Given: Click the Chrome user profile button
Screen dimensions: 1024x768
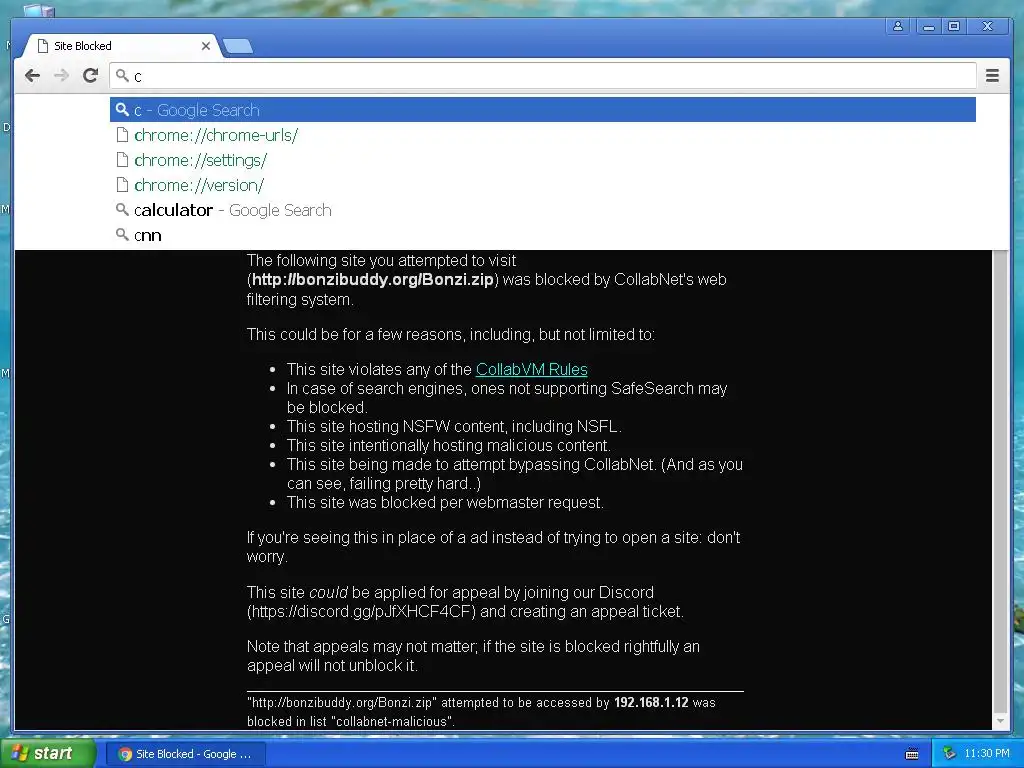Looking at the screenshot, I should 898,26.
